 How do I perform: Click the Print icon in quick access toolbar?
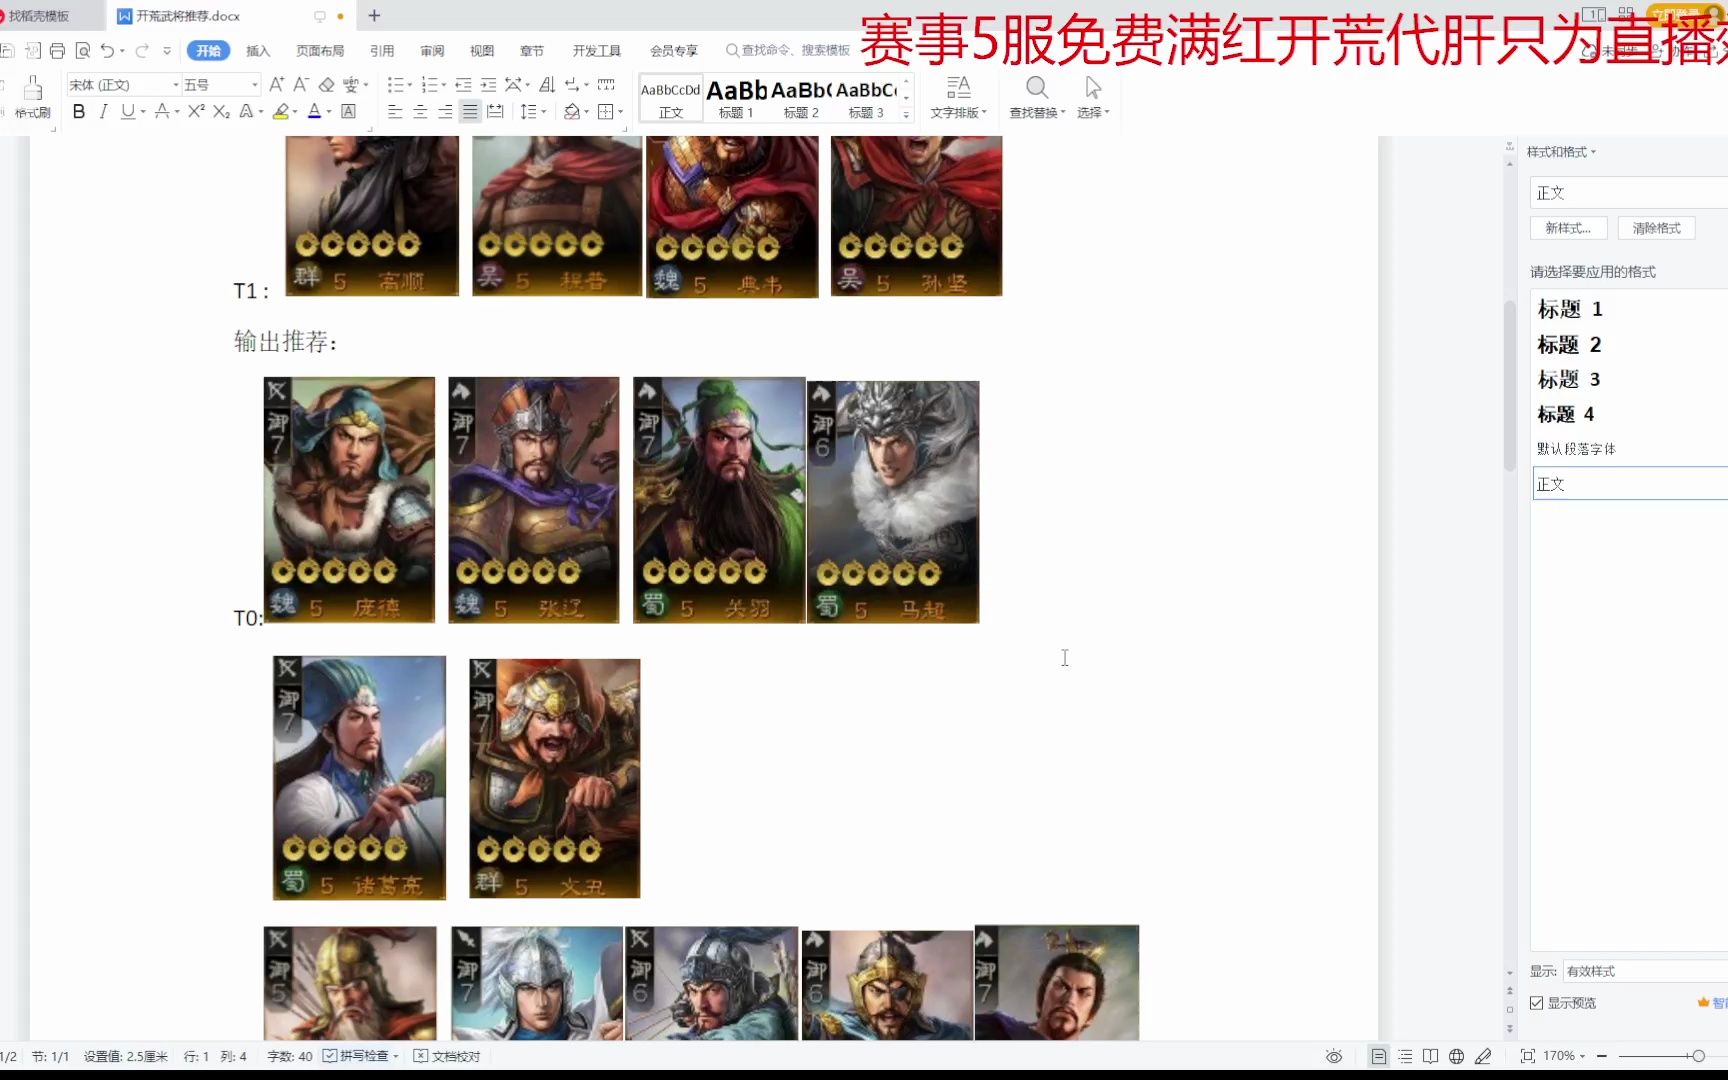(57, 51)
